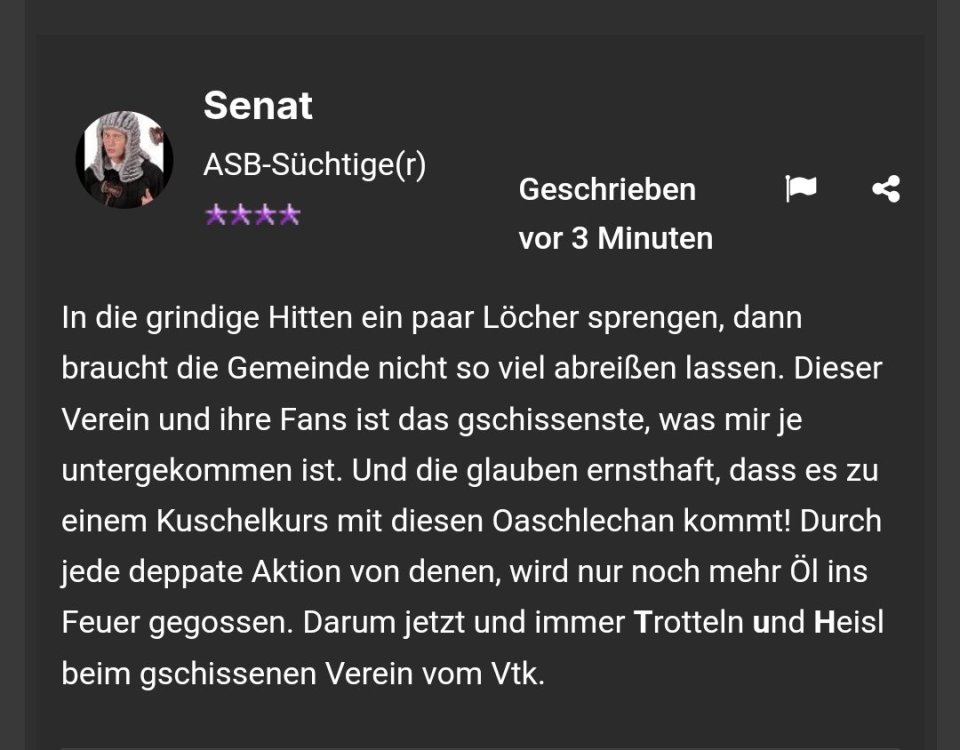Screen dimensions: 960x750
Task: Click the word Feuer in the post
Action: [100, 623]
